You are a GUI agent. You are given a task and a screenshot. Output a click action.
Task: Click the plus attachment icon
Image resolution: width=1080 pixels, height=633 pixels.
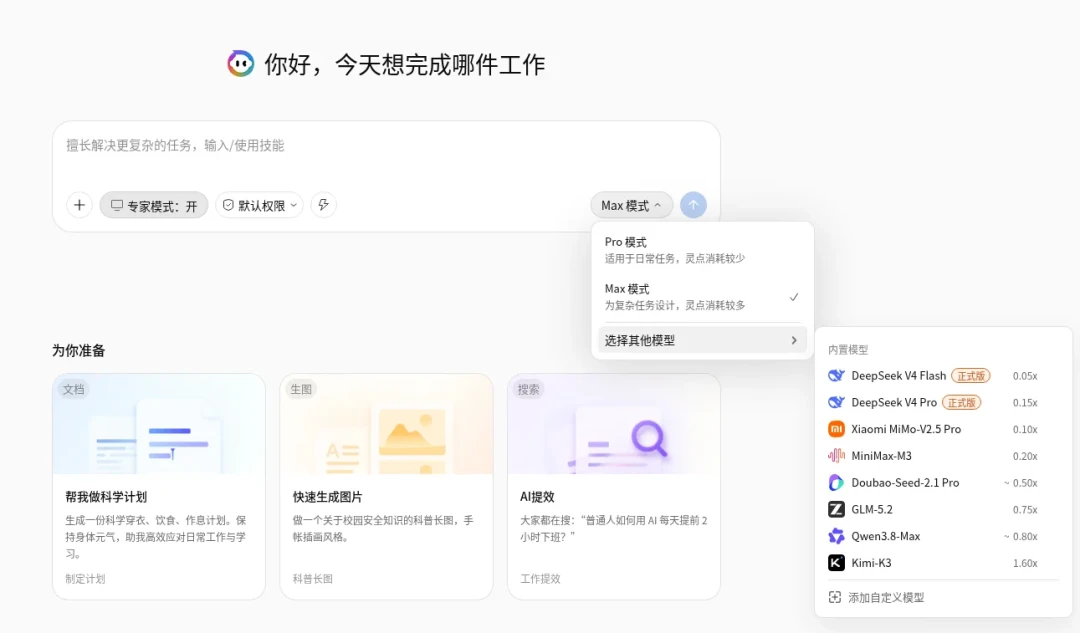79,205
